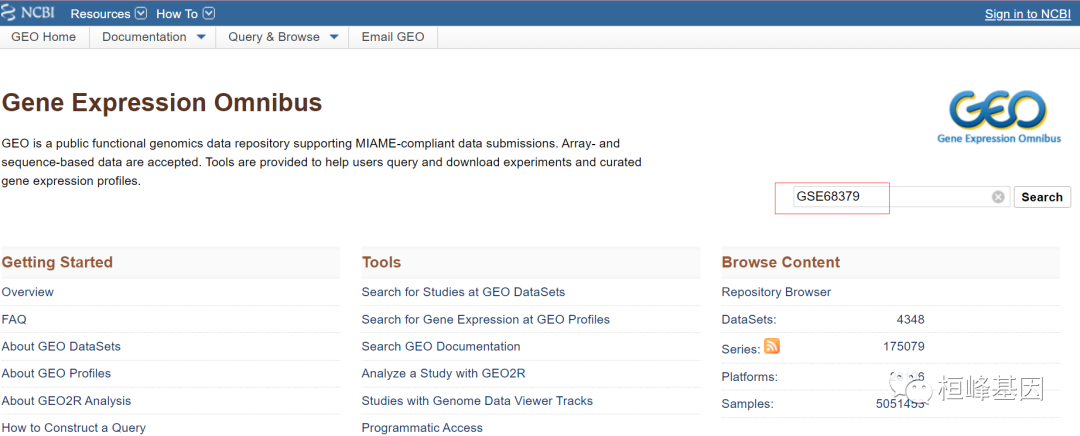Open Programmatic Access link
This screenshot has width=1080, height=436.
(422, 428)
